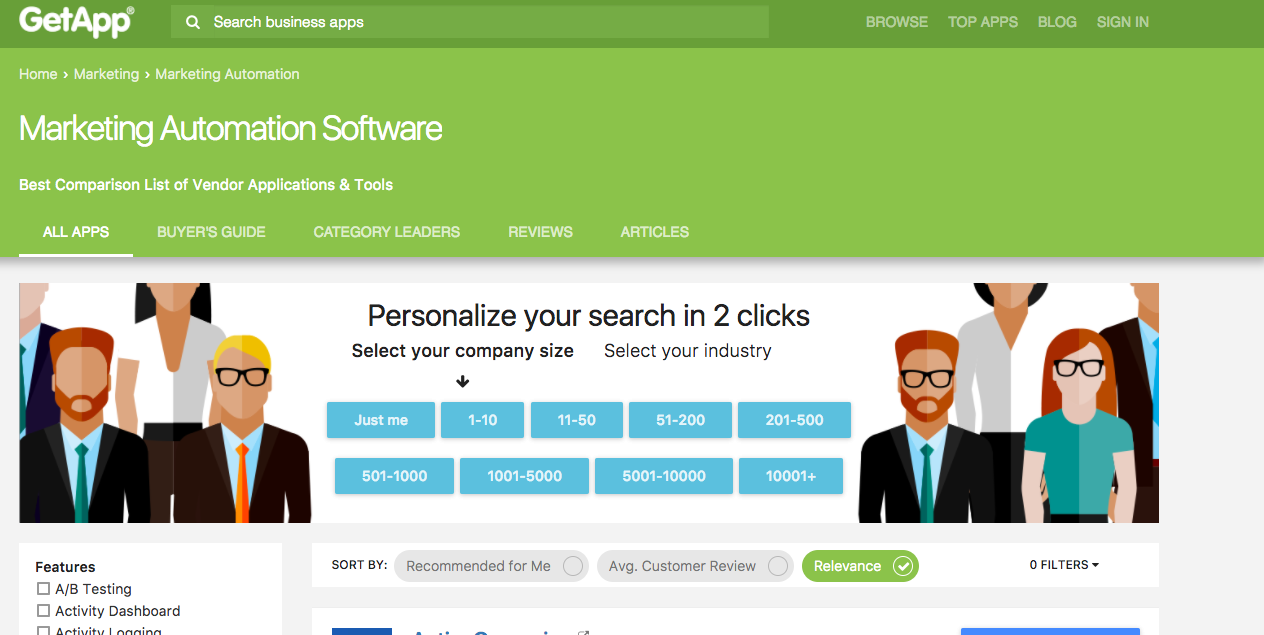
Task: Select Avg. Customer Review sorting
Action: pyautogui.click(x=694, y=566)
